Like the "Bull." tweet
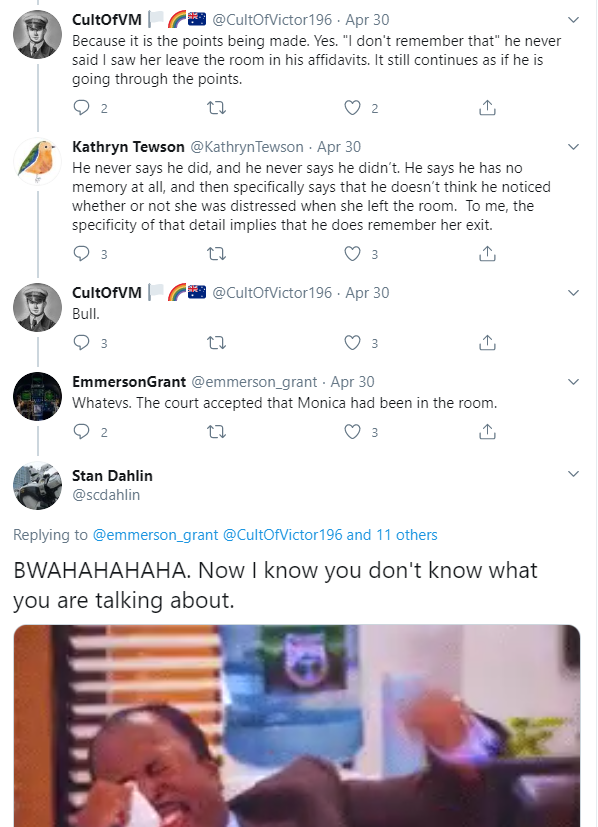Viewport: 598px width, 827px height. point(352,343)
